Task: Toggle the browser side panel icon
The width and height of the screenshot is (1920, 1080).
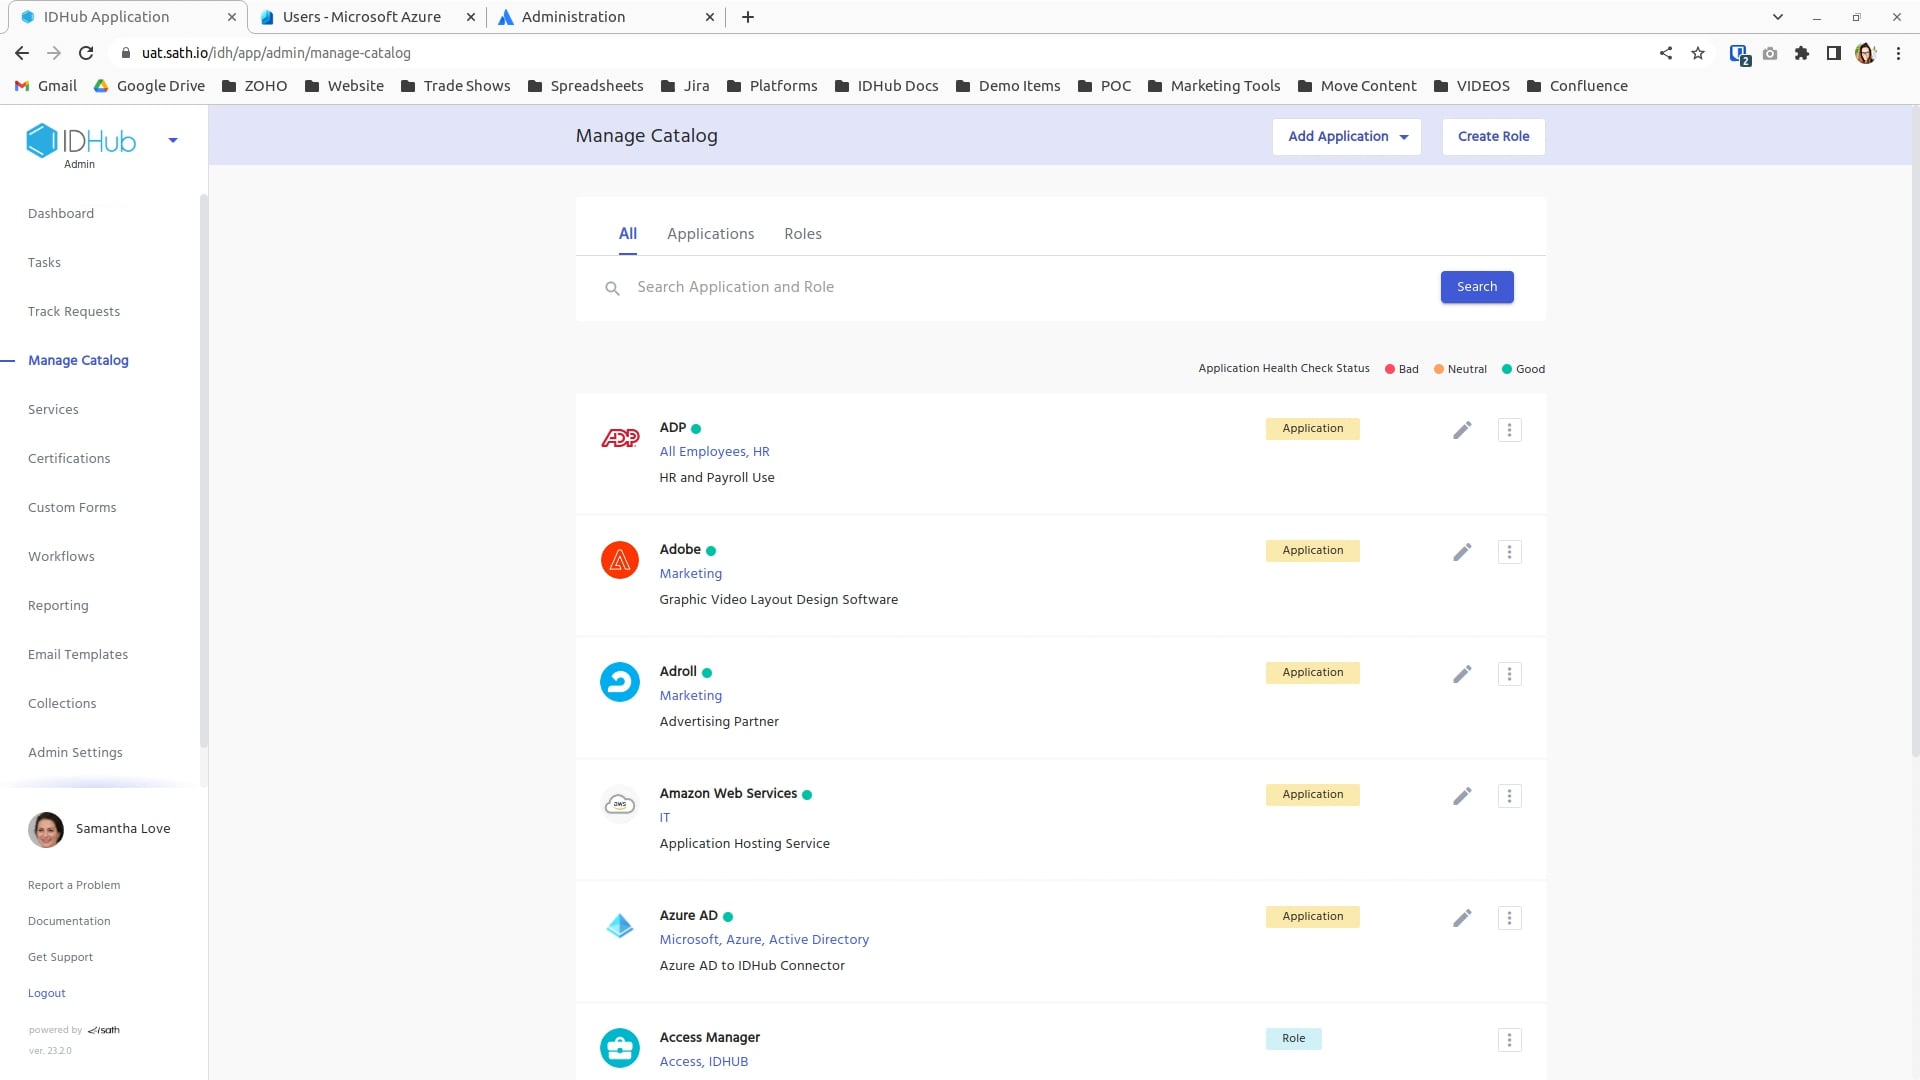Action: coord(1834,53)
